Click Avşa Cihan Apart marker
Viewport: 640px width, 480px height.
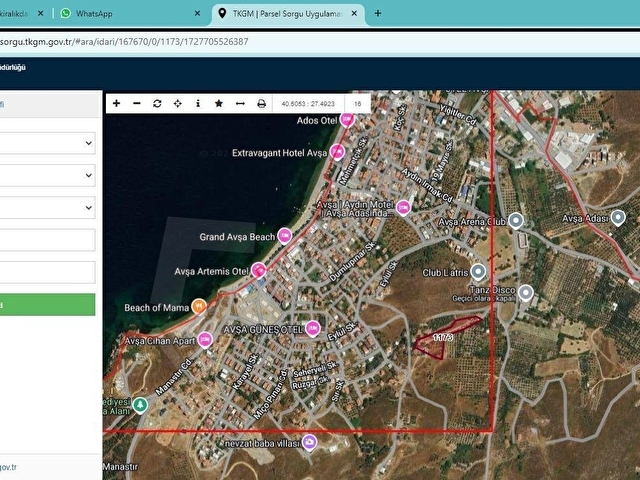(205, 340)
